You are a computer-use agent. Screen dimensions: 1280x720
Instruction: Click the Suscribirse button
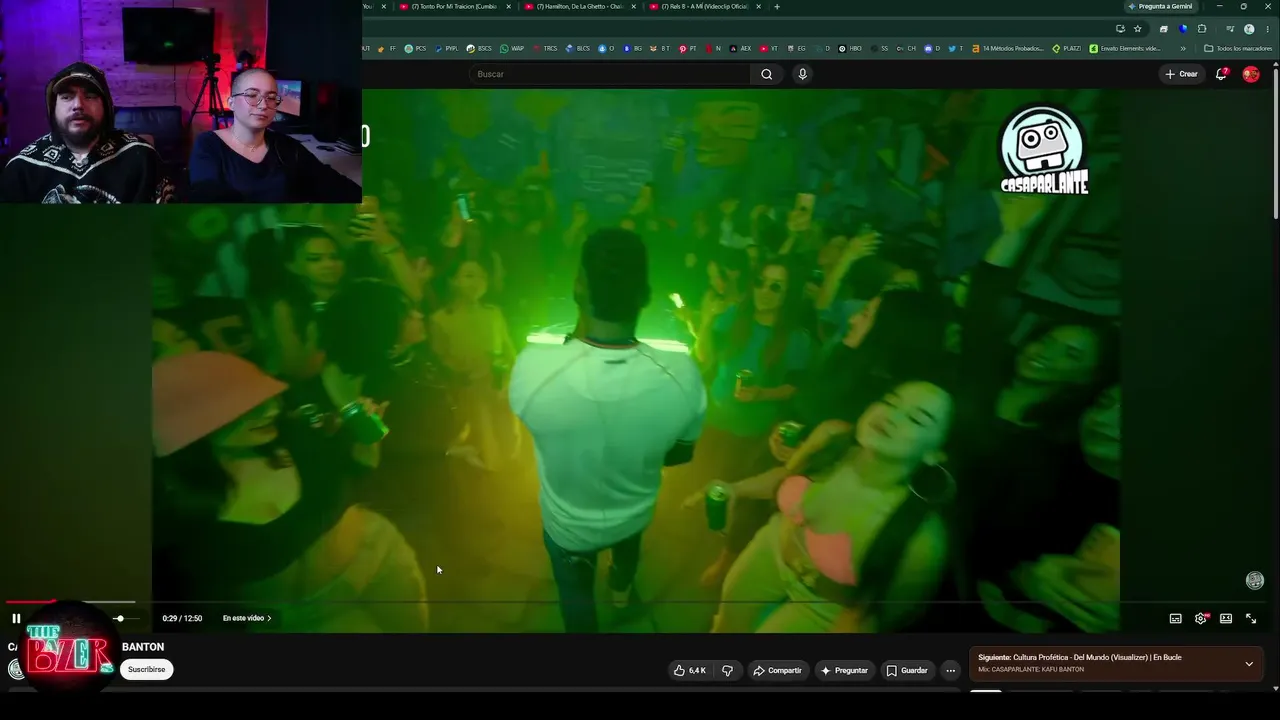[x=147, y=670]
